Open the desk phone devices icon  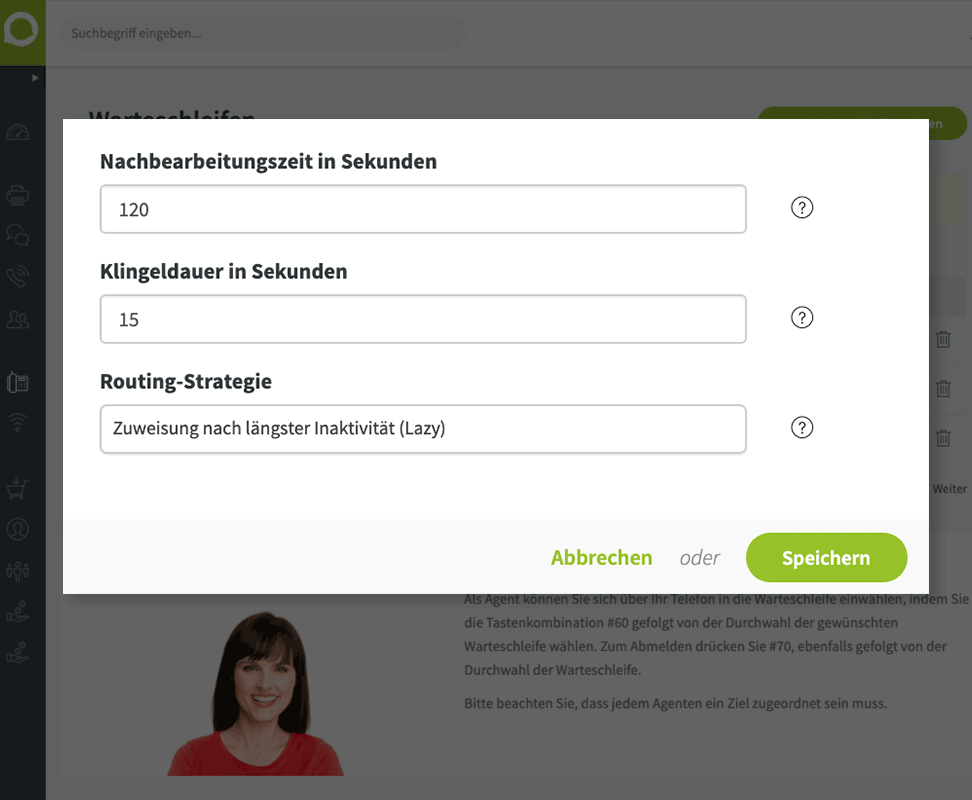[x=18, y=382]
